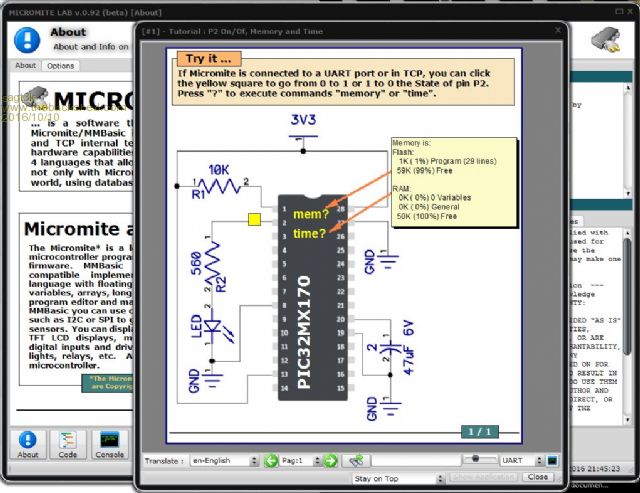Adjust the slider next to UART dropdown
This screenshot has height=493, width=640.
[478, 460]
